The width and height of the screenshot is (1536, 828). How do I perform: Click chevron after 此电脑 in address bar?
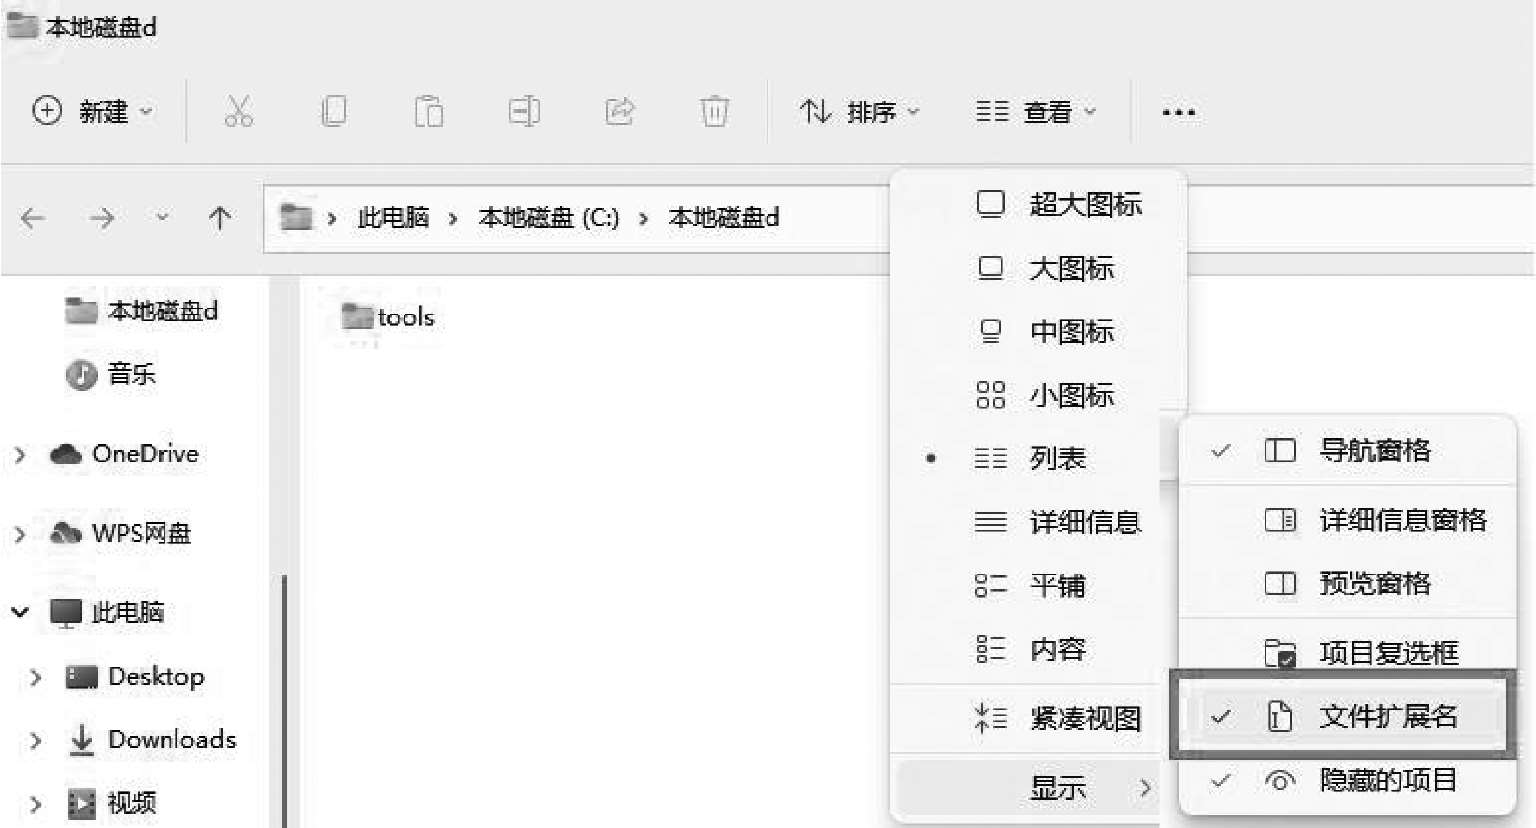[453, 218]
